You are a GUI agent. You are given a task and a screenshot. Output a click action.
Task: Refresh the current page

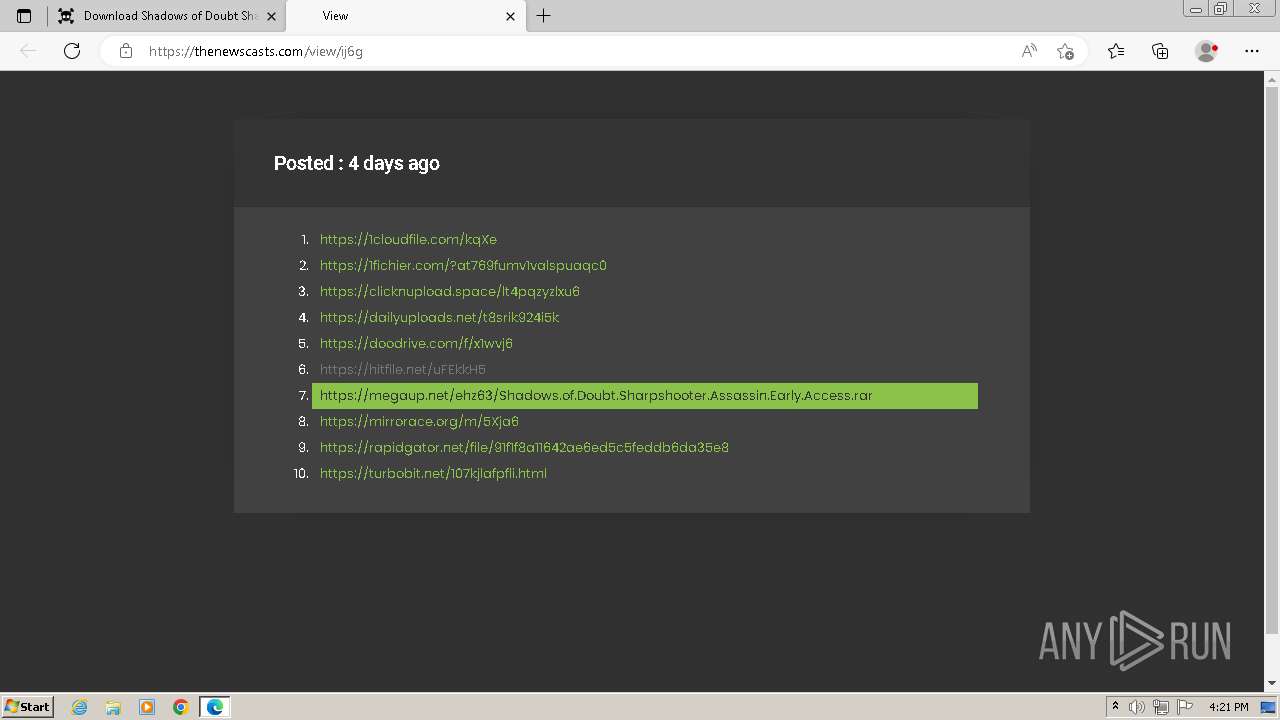tap(72, 51)
